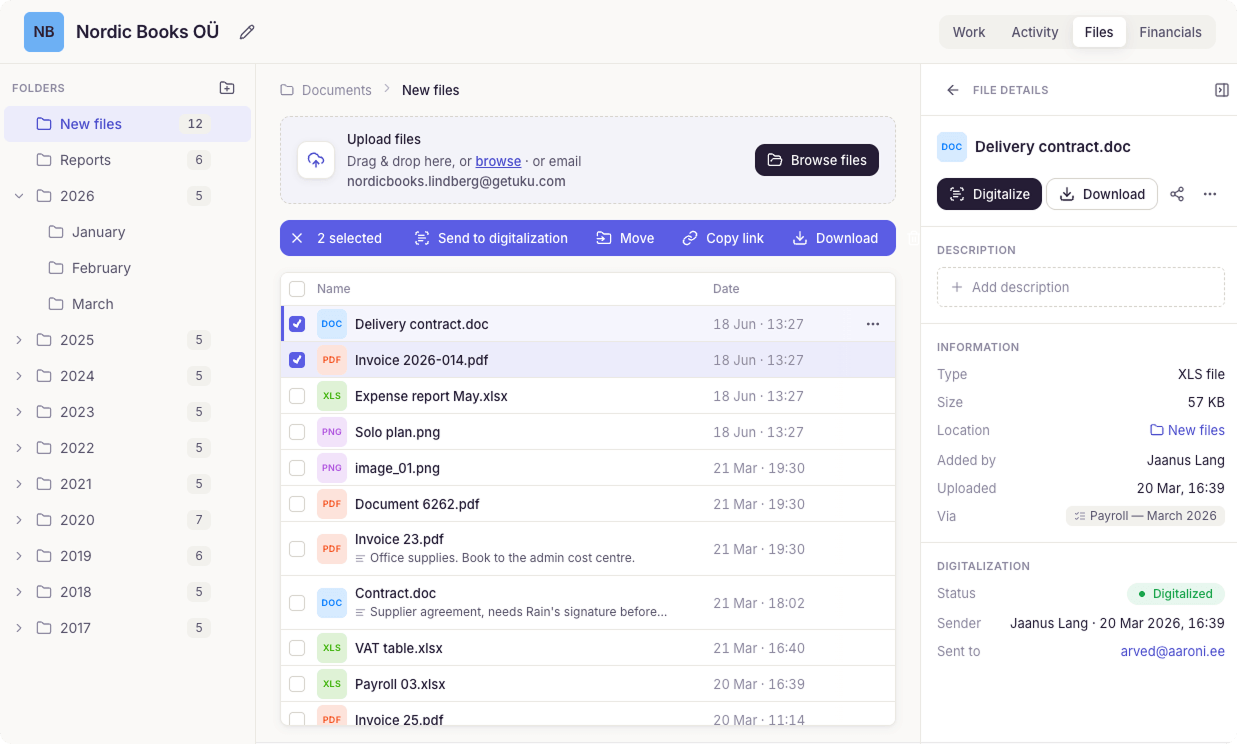Click the PDF icon for Invoice 23.pdf
The width and height of the screenshot is (1237, 744).
click(x=332, y=549)
